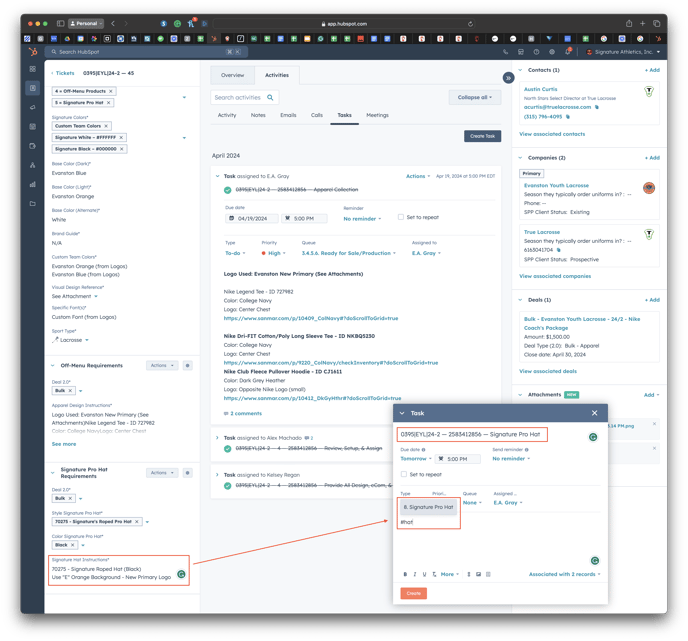This screenshot has height=641, width=688.
Task: Select the Meetings activity tab
Action: (x=377, y=115)
